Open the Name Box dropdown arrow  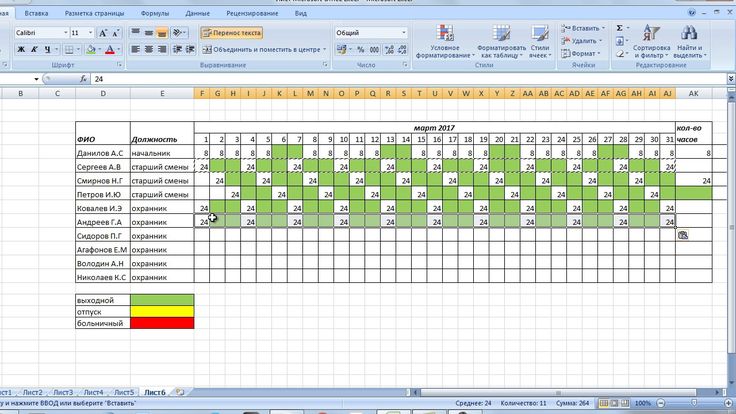pos(36,79)
